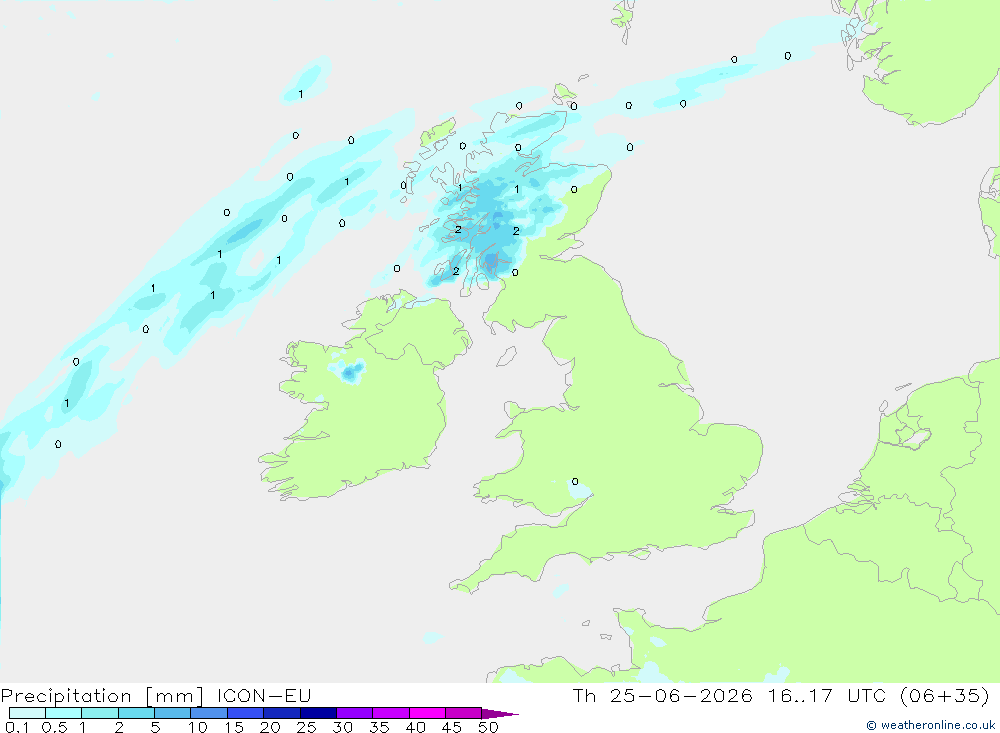Select the 25–30 mm navy legend swatch

pyautogui.click(x=318, y=713)
